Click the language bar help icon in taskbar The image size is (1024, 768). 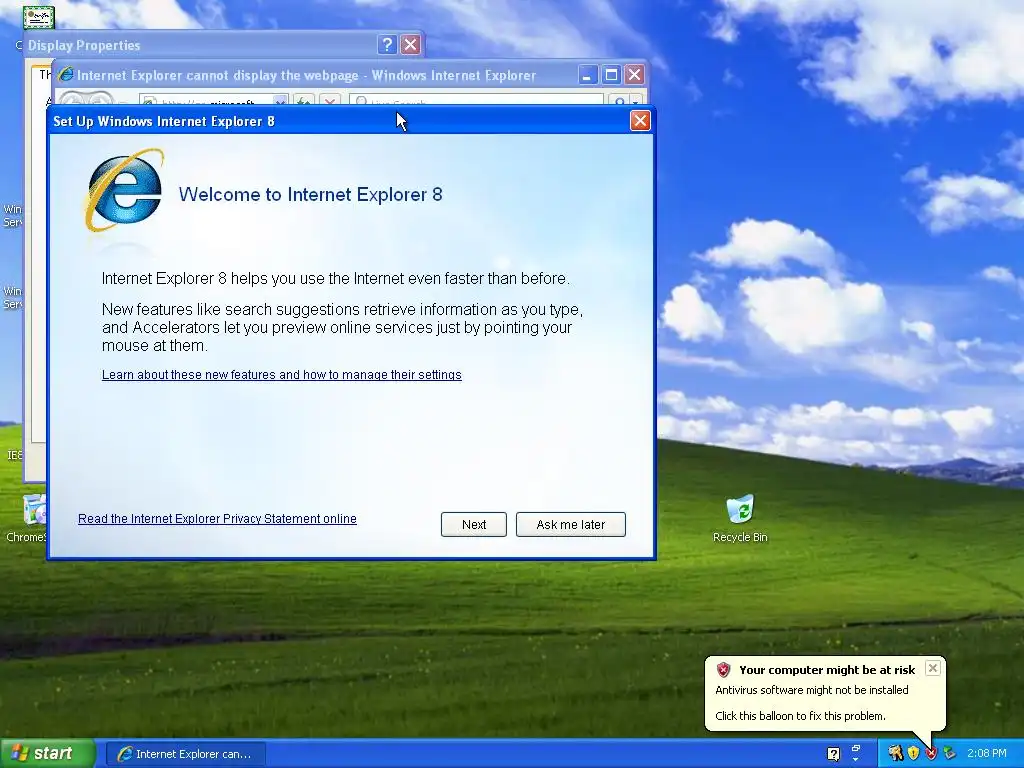(x=833, y=754)
